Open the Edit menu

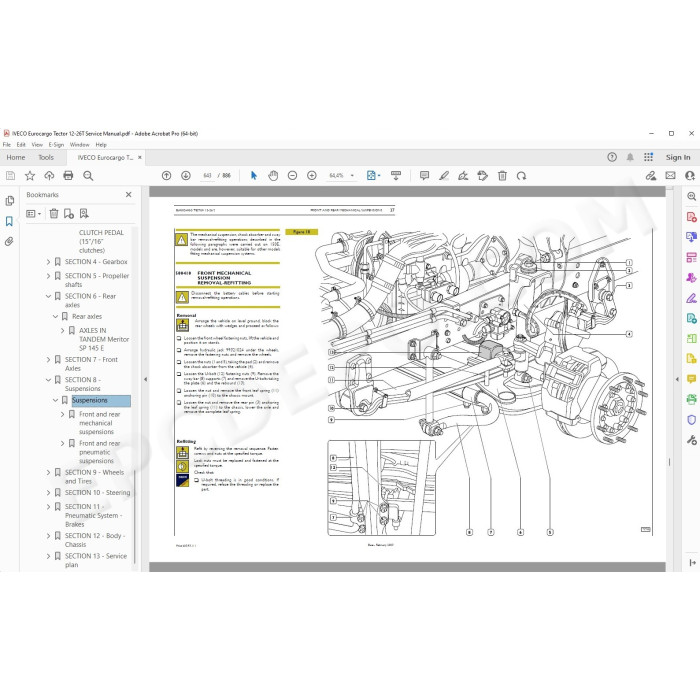pos(21,145)
